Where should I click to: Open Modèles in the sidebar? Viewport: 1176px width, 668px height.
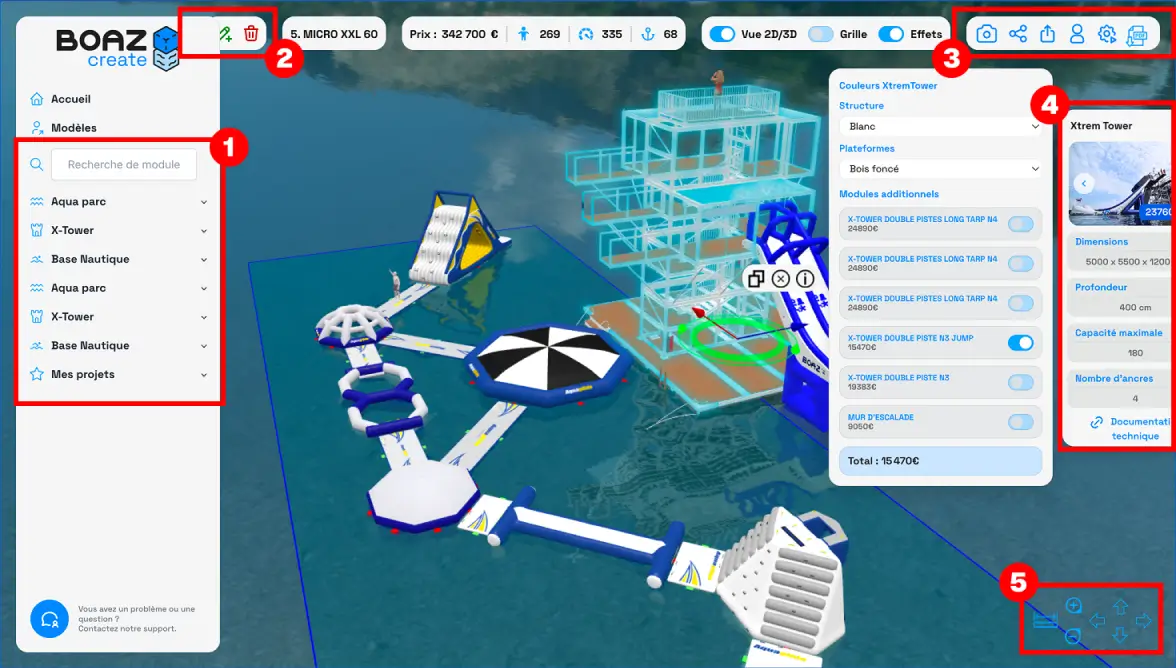point(74,127)
